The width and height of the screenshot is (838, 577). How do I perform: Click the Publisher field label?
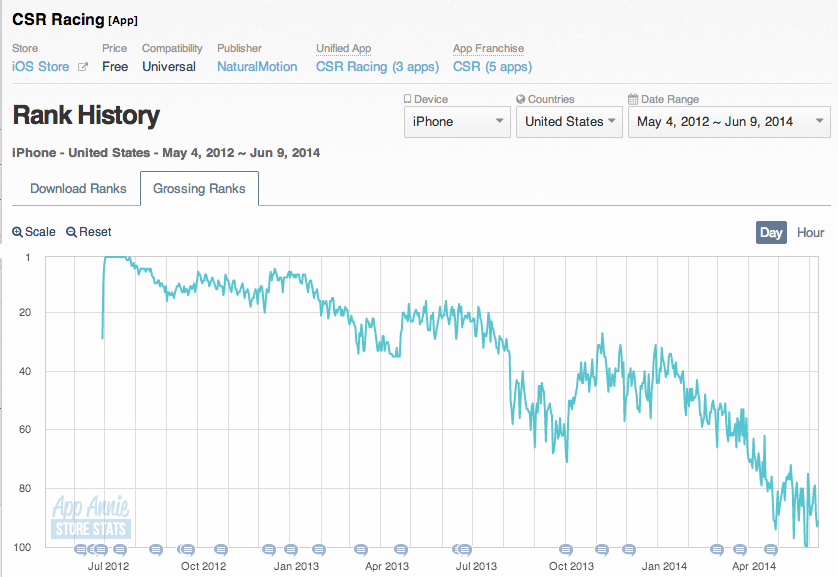pos(239,48)
